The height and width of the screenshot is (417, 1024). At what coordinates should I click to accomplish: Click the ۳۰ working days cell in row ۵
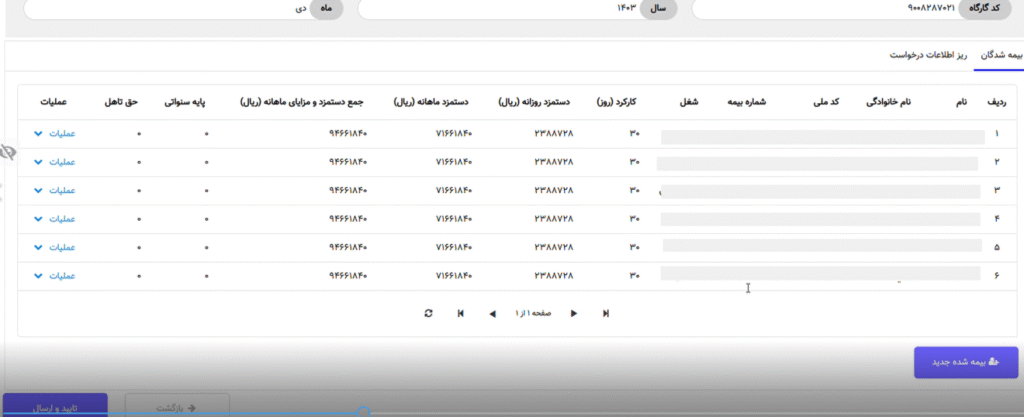tap(634, 247)
